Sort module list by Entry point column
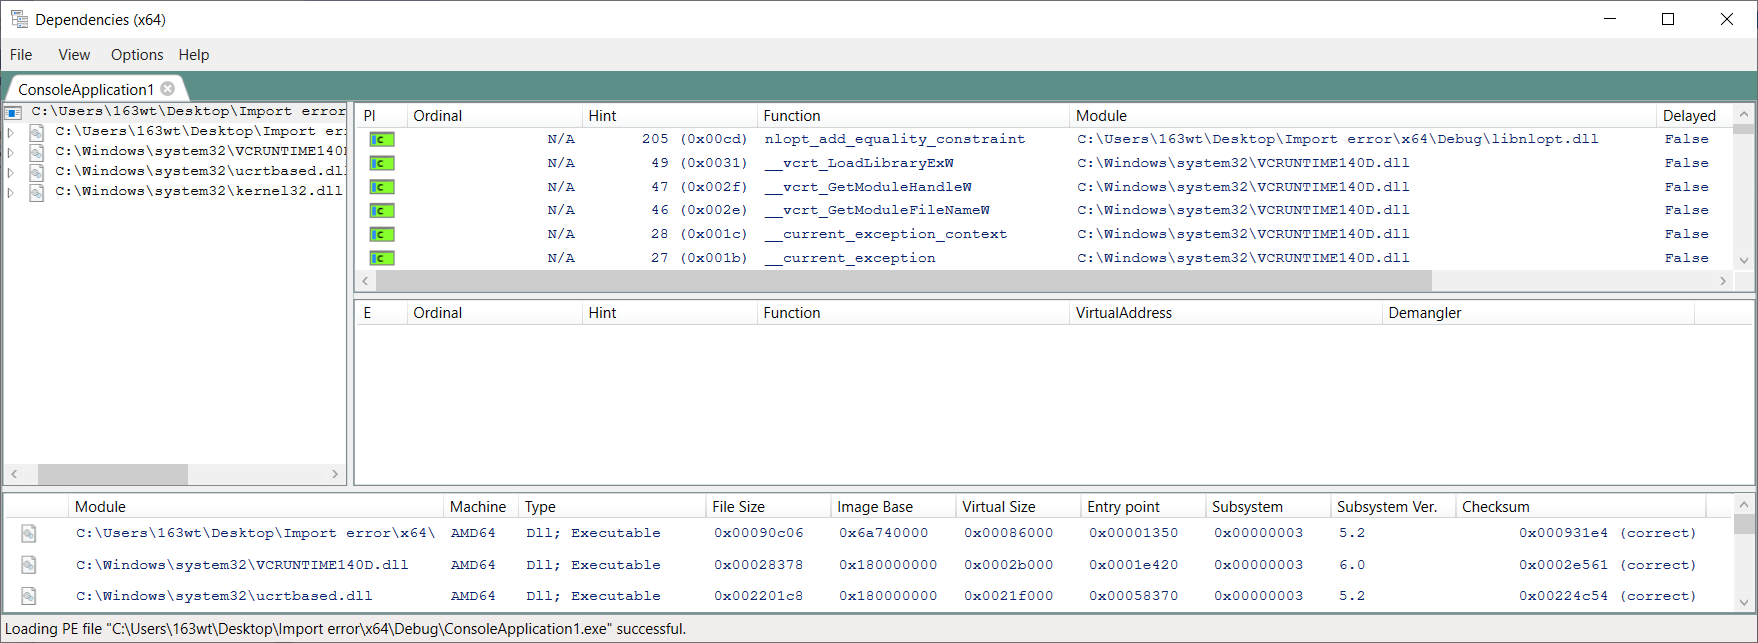The height and width of the screenshot is (643, 1758). pos(1143,507)
